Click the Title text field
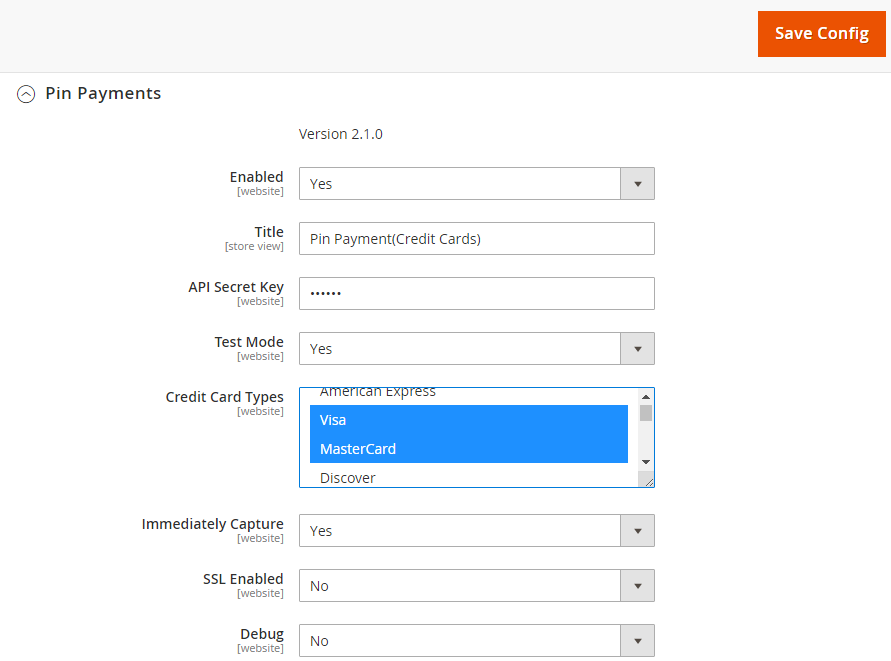 [x=476, y=239]
